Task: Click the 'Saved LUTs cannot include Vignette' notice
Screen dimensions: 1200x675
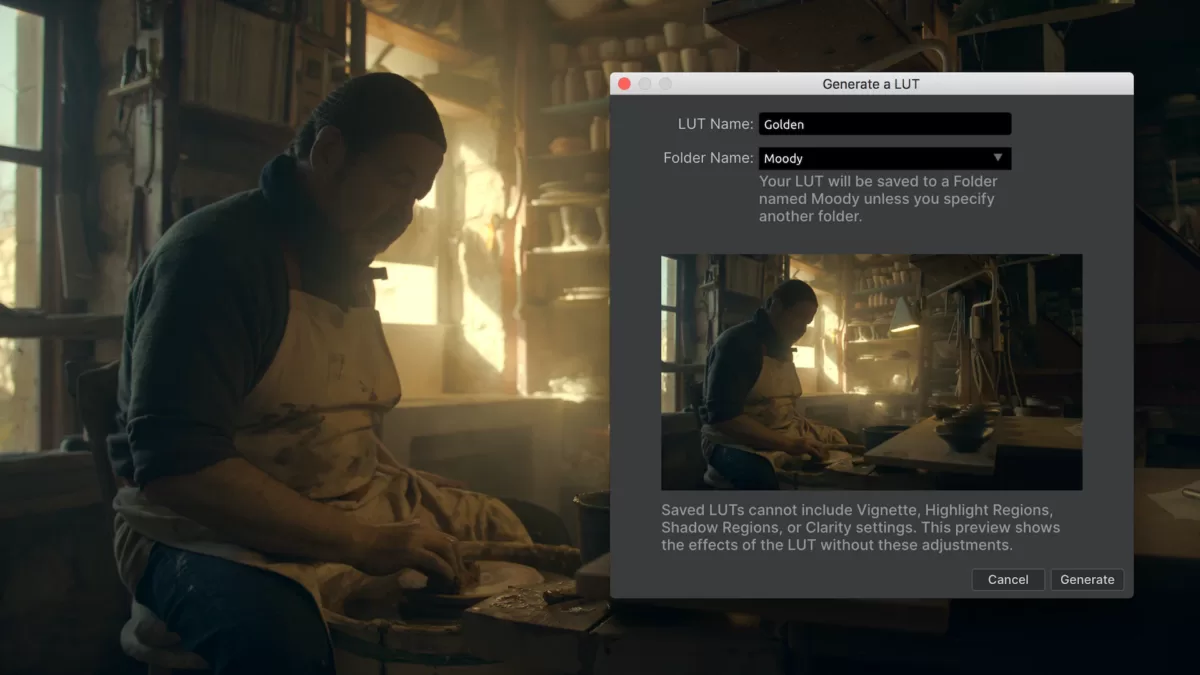Action: click(x=861, y=528)
